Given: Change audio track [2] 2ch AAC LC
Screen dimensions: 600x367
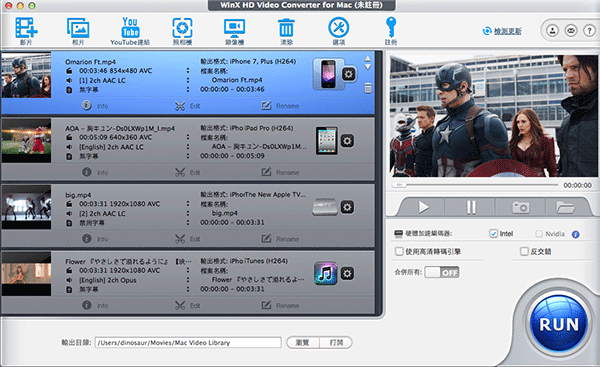Looking at the screenshot, I should 188,214.
